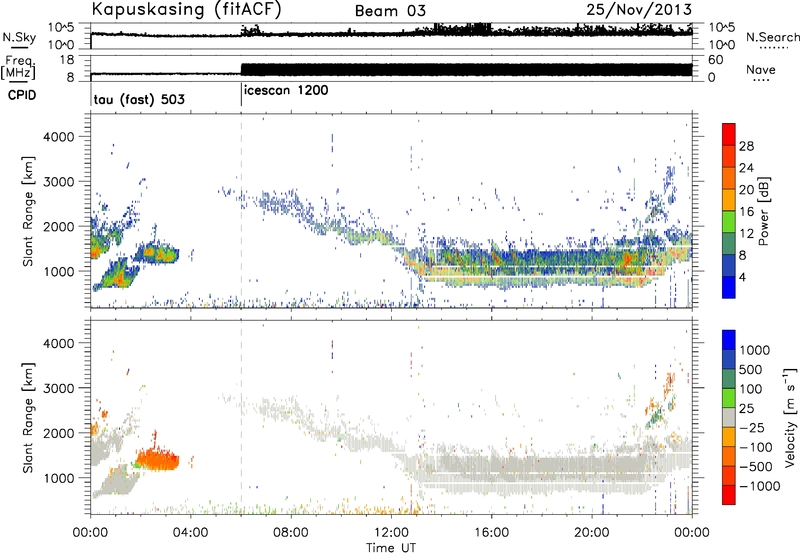Click the '1000' range tick on velocity panel axis
This screenshot has height=554, width=800.
[x=58, y=477]
